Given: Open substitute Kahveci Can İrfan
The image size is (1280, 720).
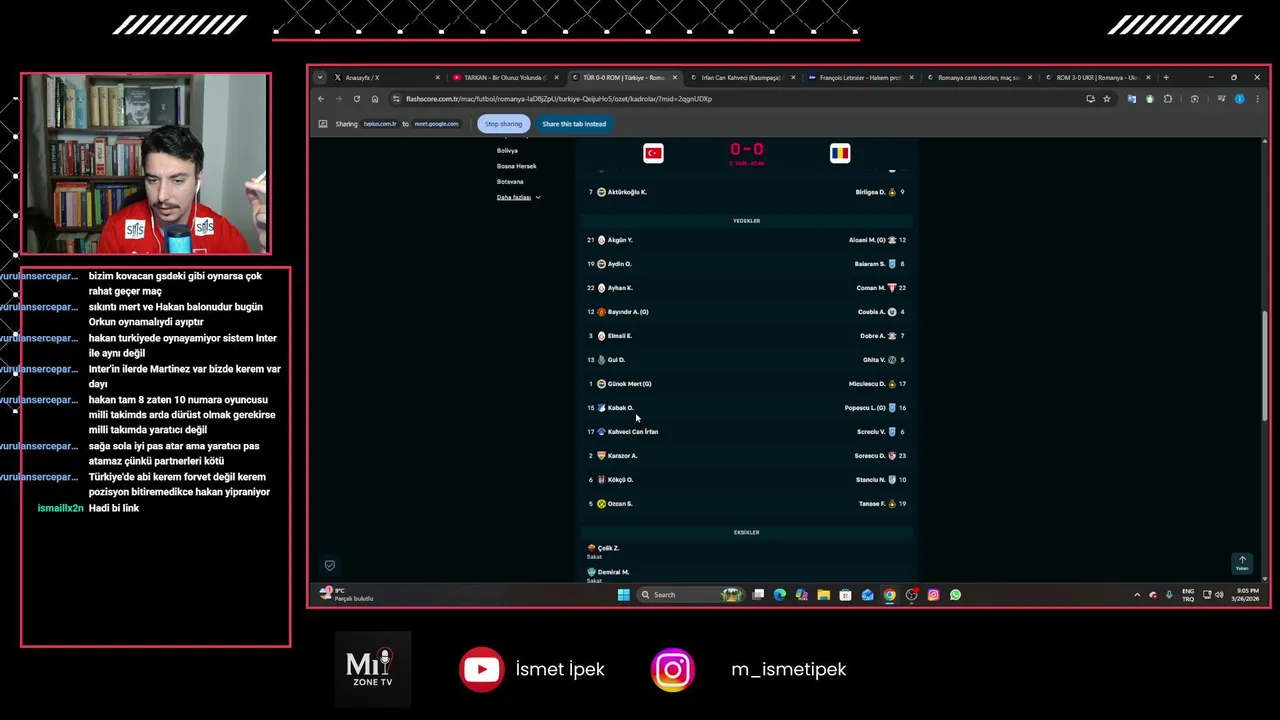Looking at the screenshot, I should click(633, 432).
